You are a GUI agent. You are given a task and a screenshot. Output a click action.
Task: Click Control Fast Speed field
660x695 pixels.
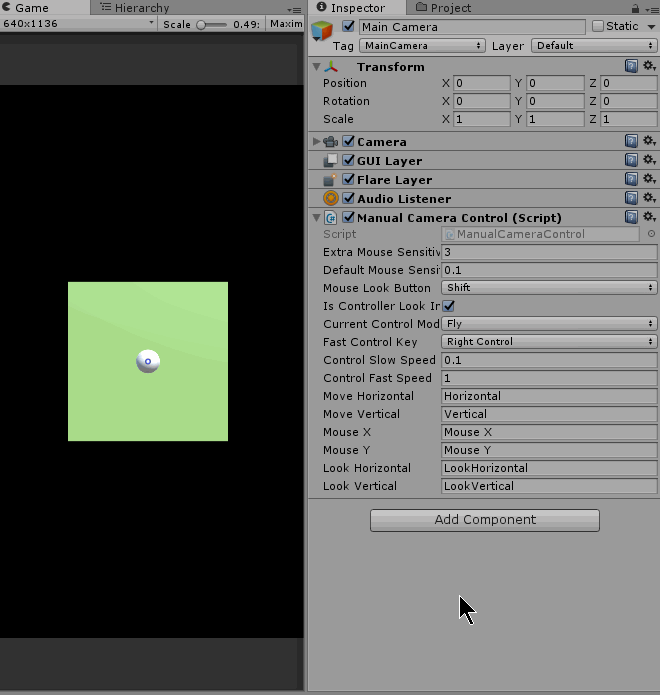coord(549,378)
